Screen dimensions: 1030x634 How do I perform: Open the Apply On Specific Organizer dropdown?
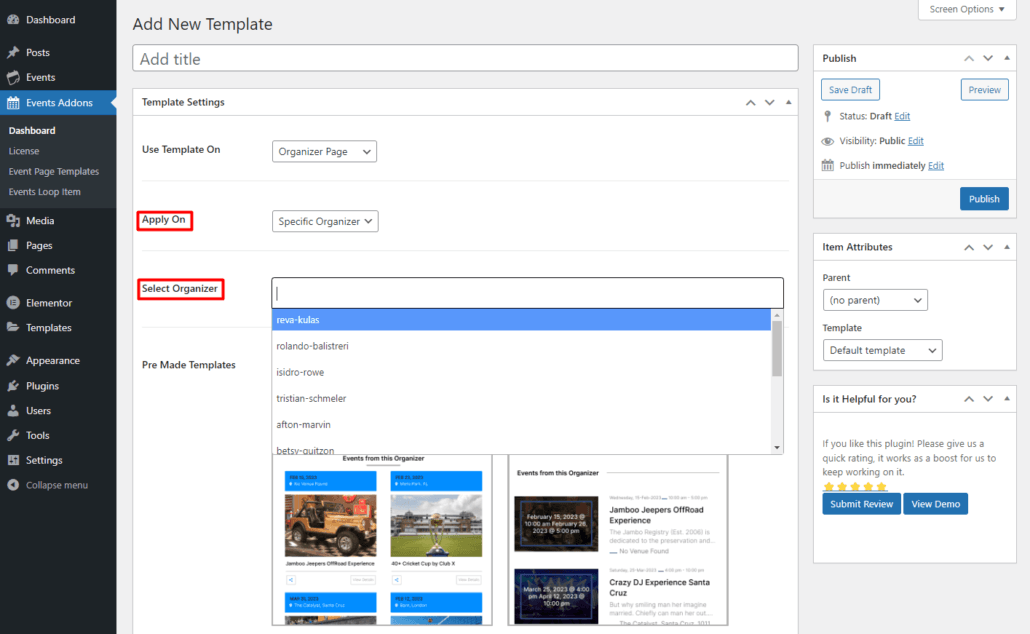click(325, 222)
